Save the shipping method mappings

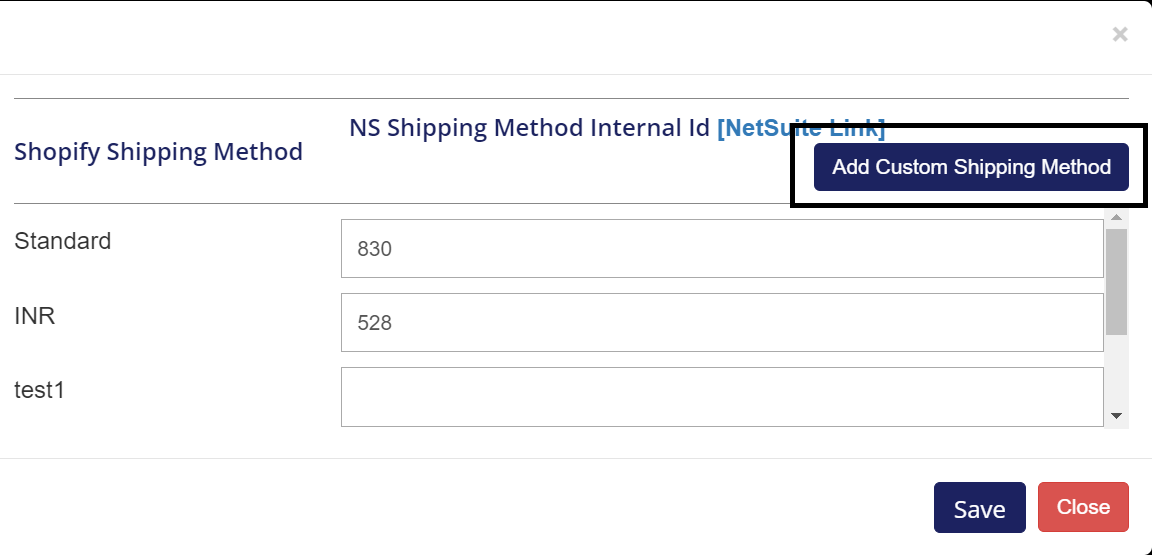pos(979,508)
